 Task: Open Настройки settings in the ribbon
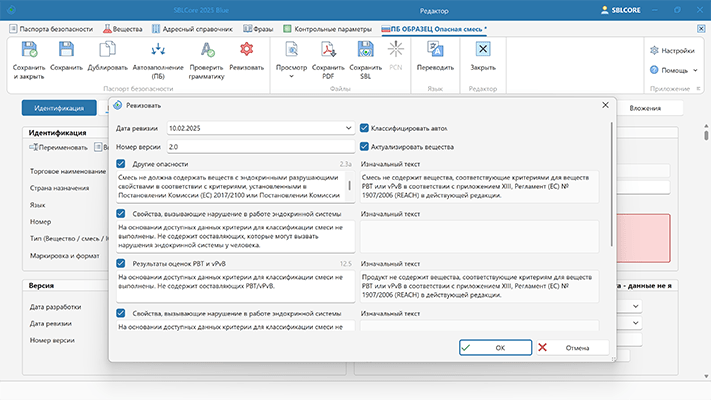point(672,50)
